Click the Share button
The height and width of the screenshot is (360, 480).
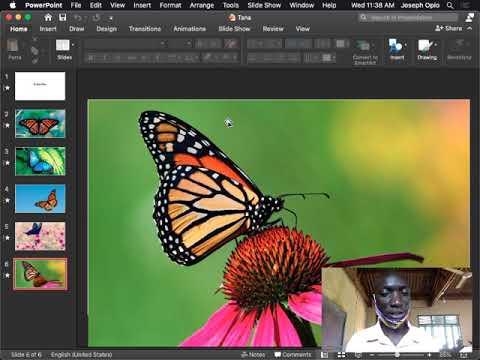[x=449, y=29]
